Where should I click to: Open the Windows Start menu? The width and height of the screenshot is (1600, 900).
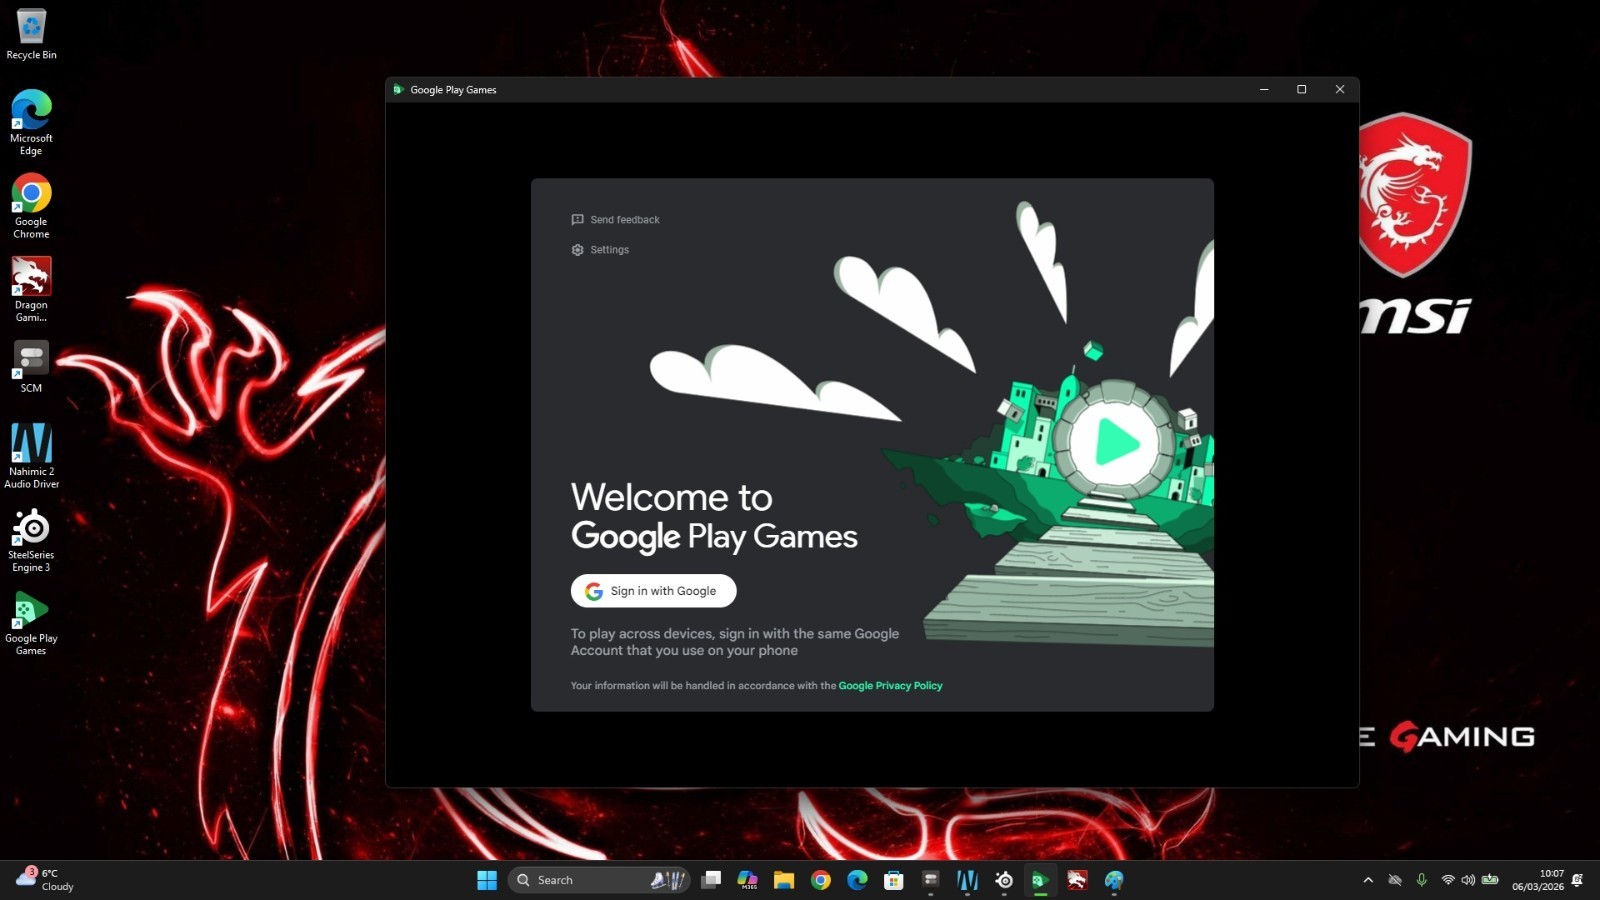click(487, 880)
